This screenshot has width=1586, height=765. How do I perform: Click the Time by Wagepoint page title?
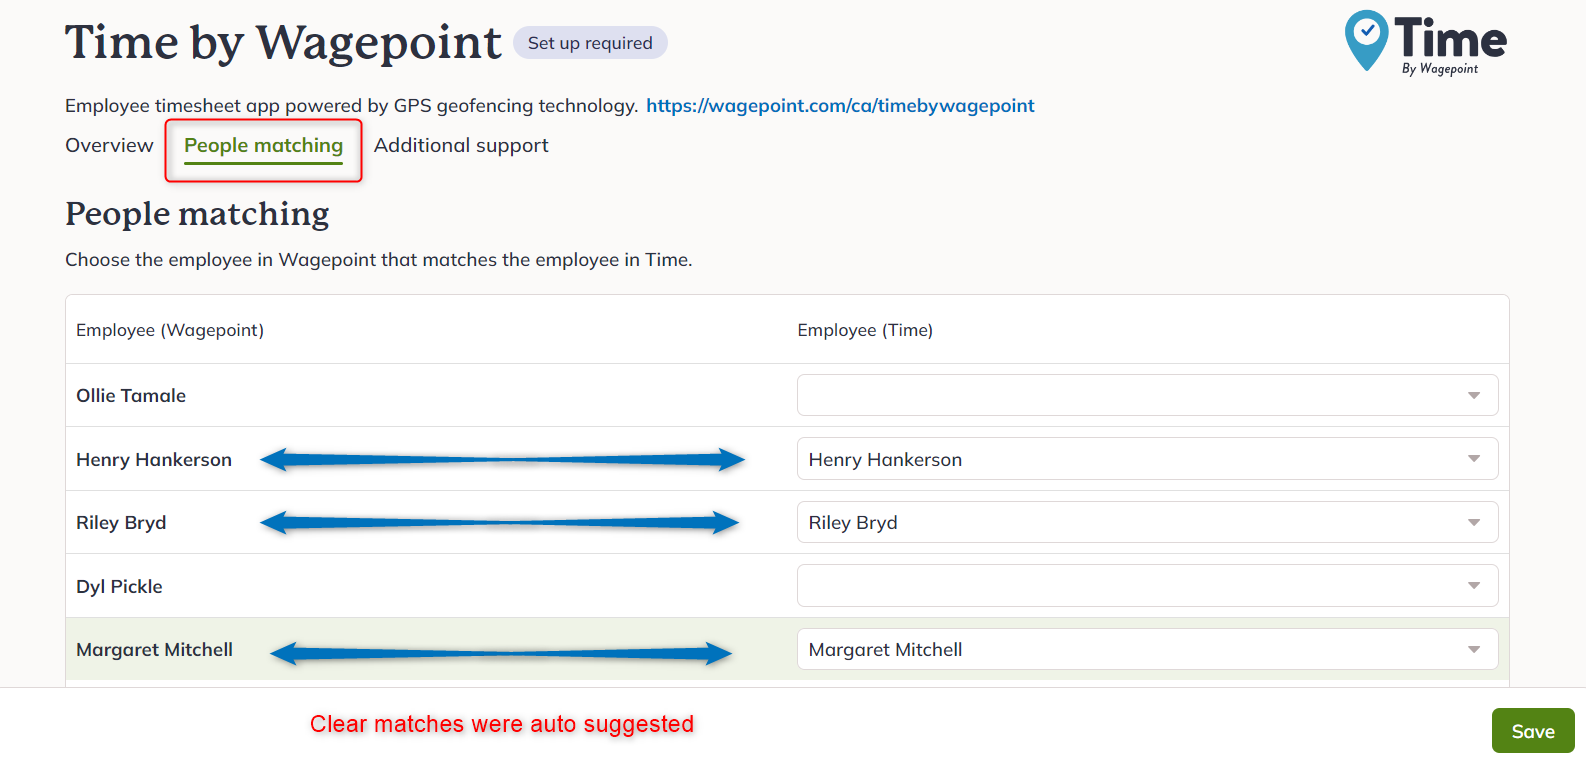coord(283,43)
